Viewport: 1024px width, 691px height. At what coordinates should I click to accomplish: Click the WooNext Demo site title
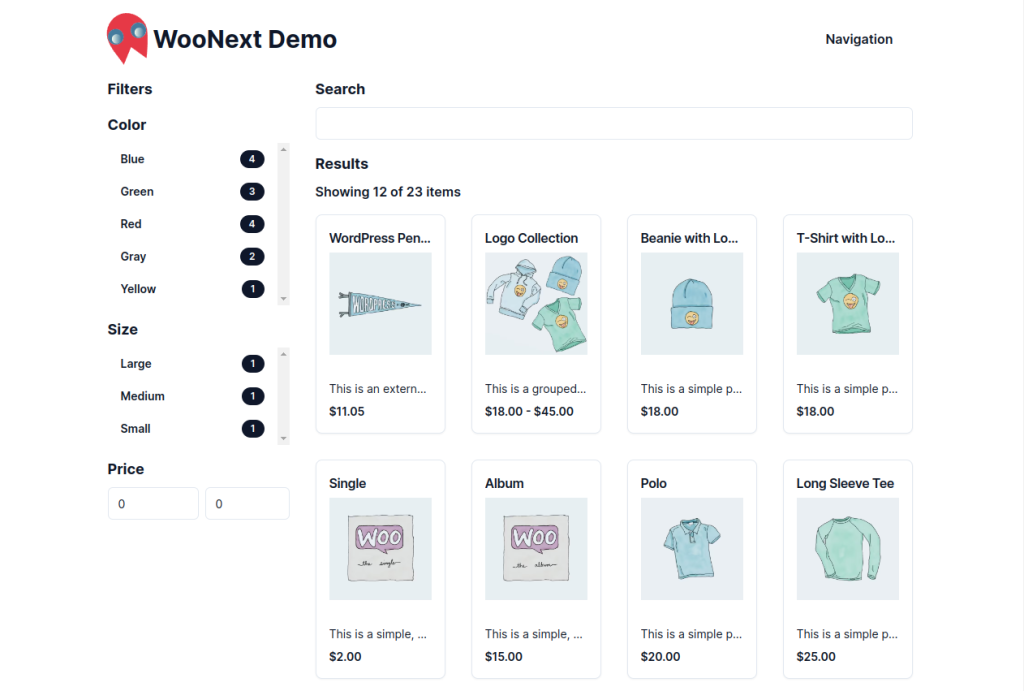click(x=245, y=40)
